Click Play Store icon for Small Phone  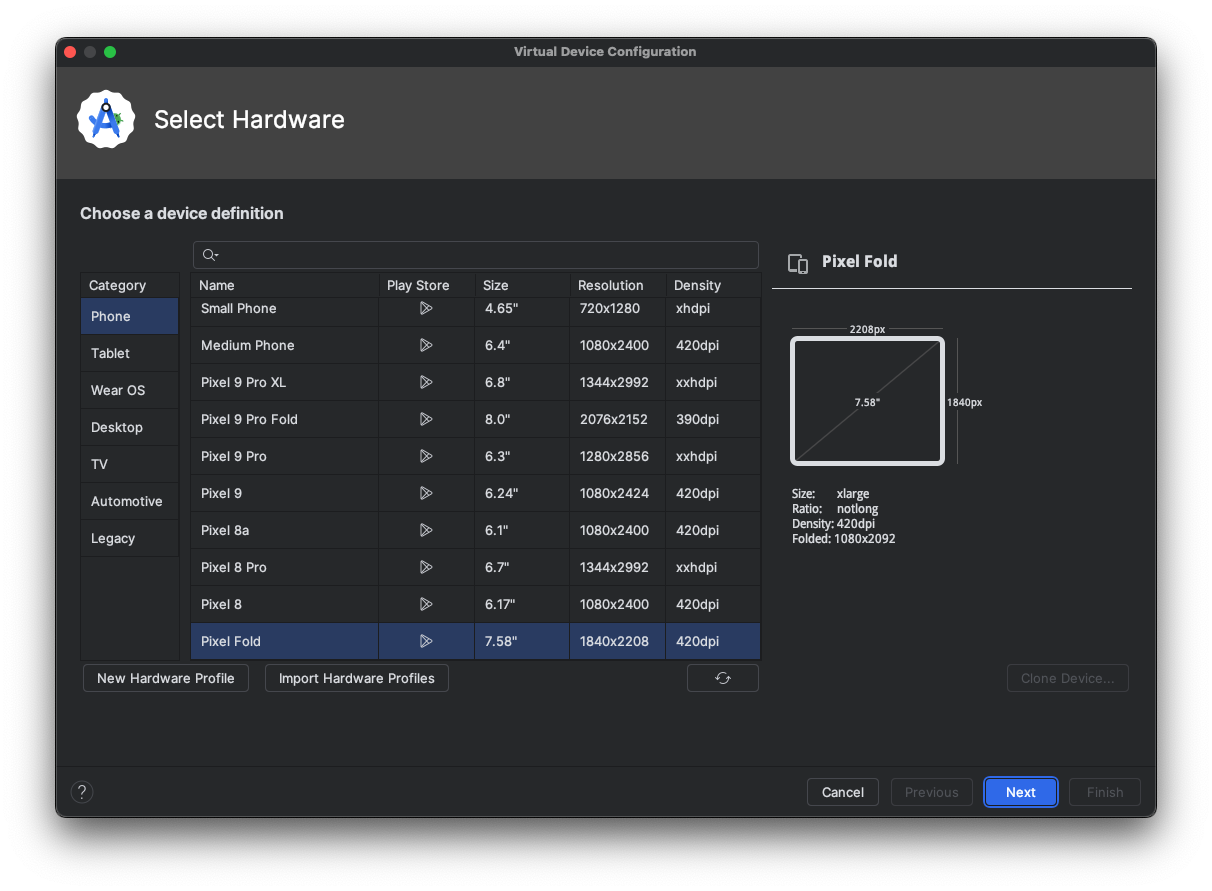coord(426,308)
